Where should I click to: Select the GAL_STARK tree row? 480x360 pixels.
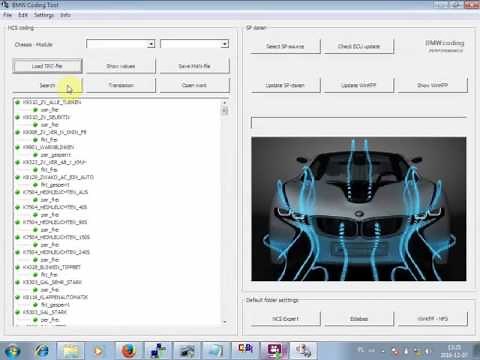(x=44, y=312)
